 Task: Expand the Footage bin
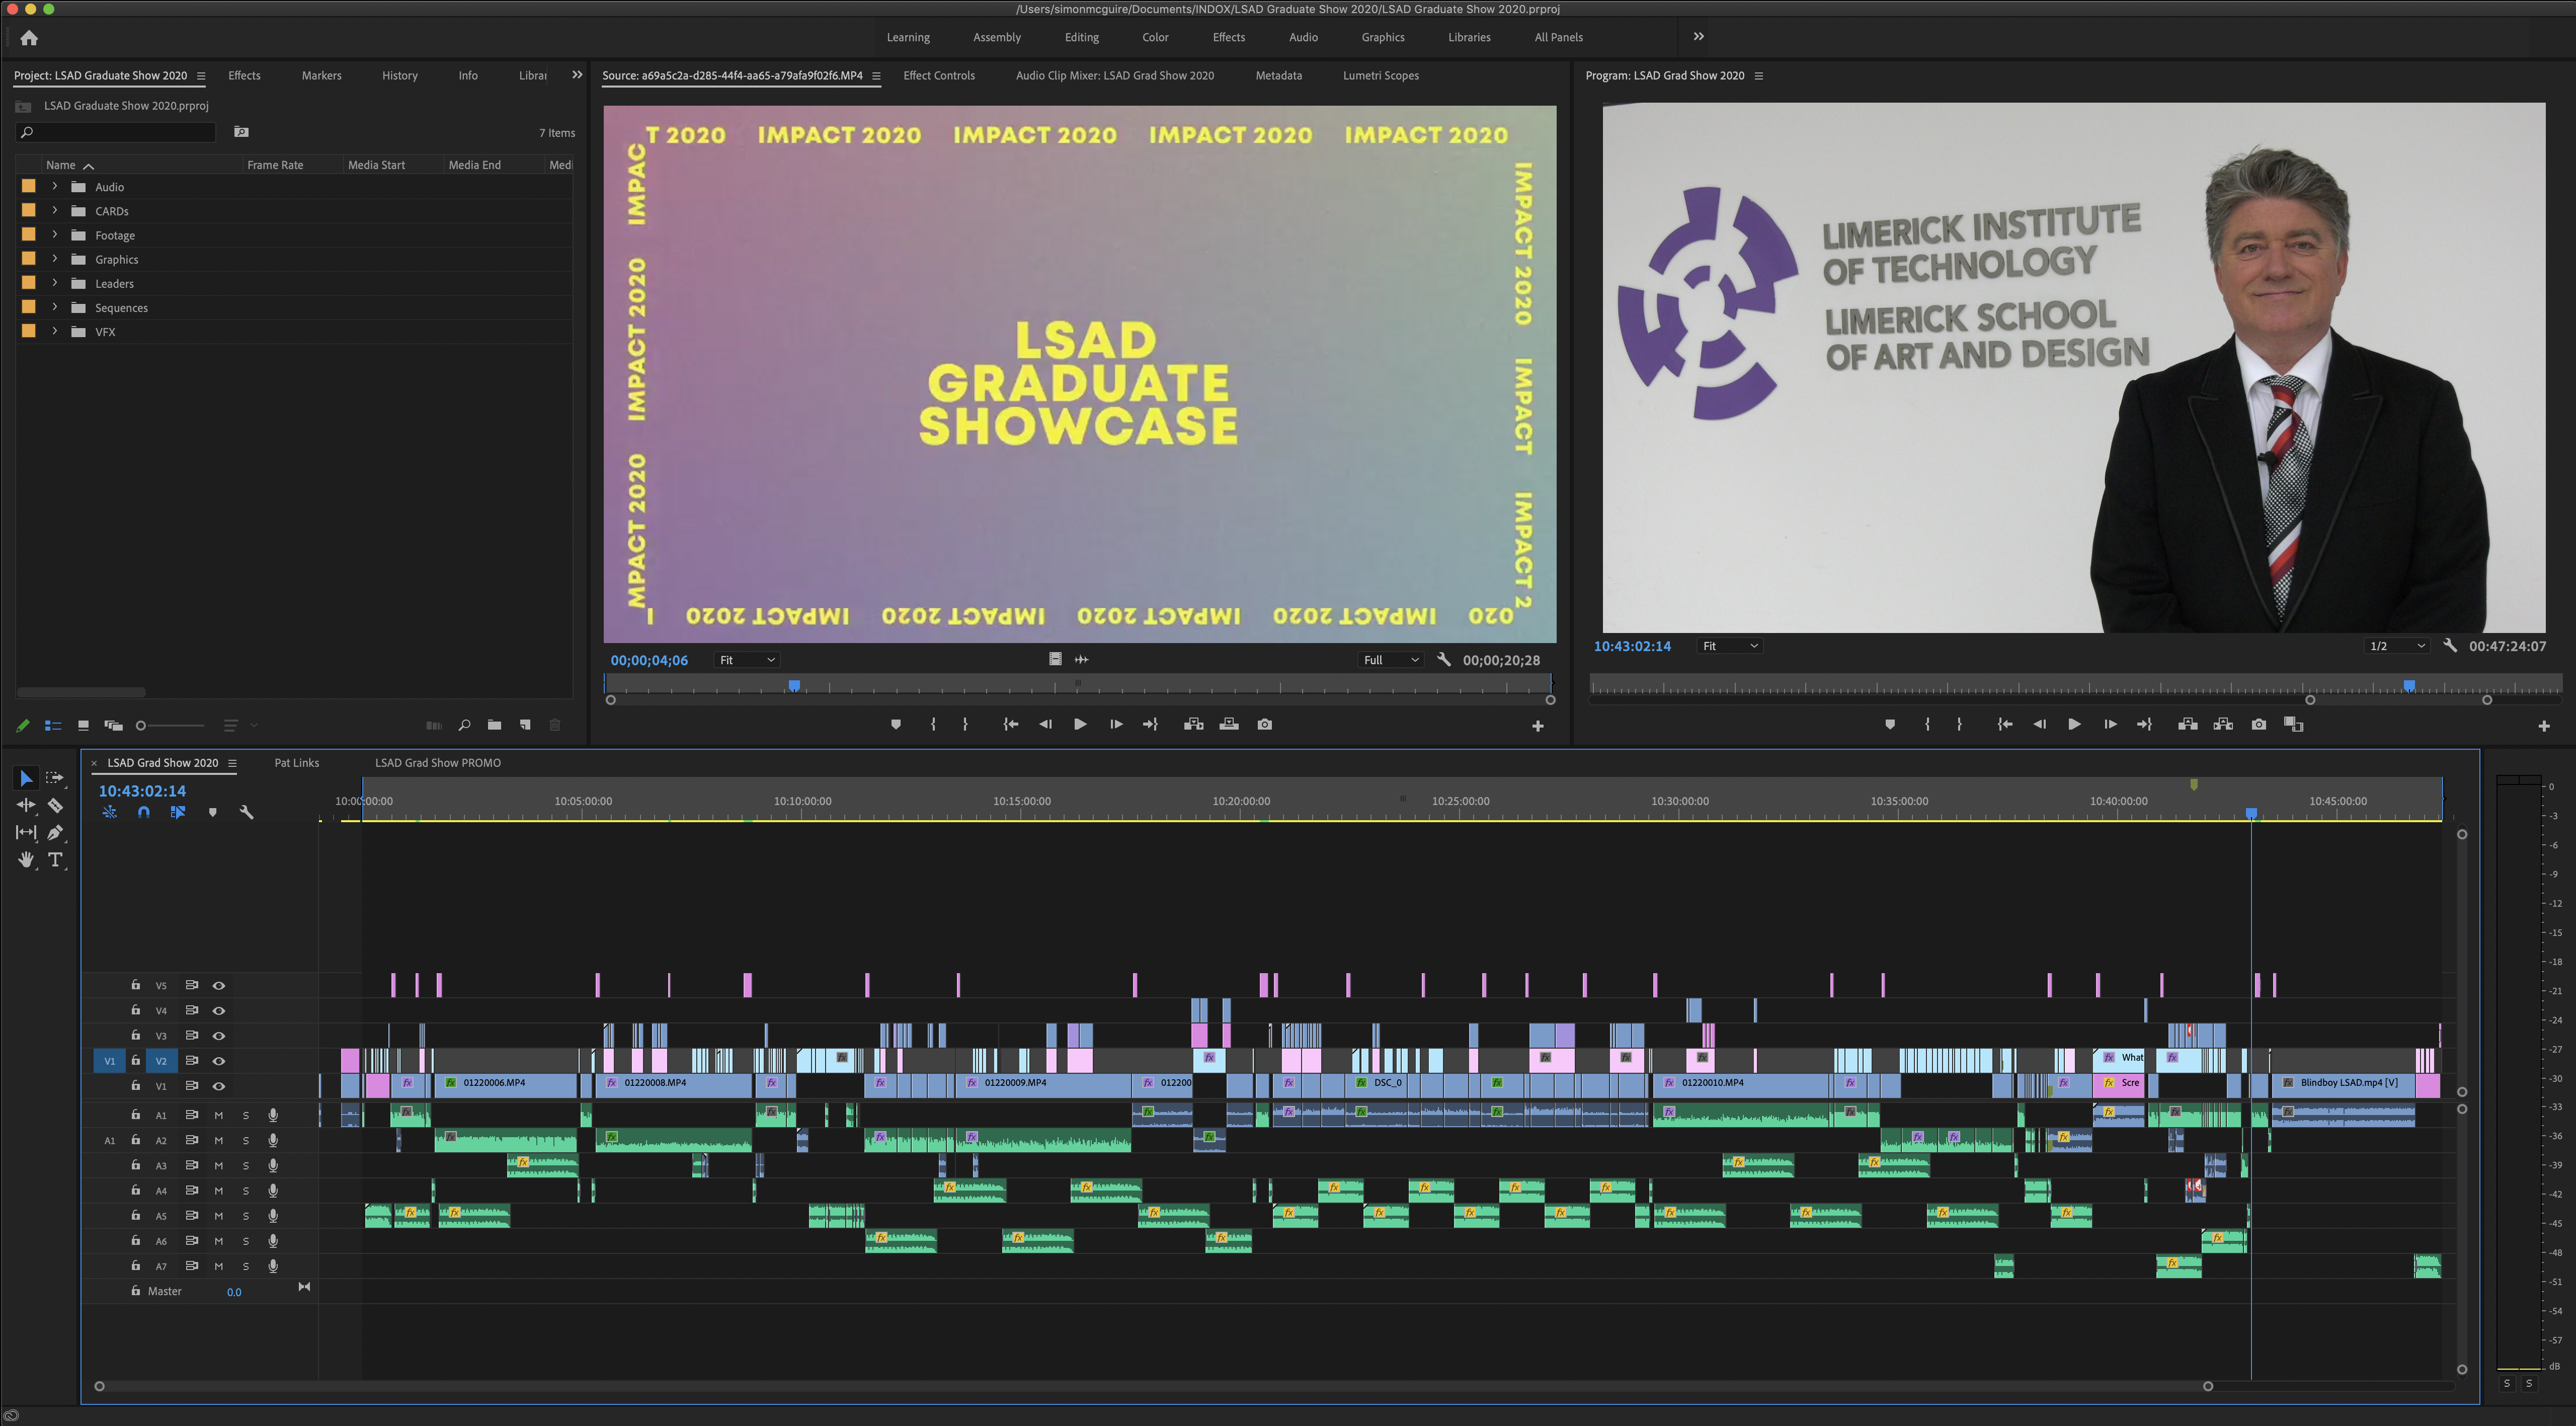[55, 235]
